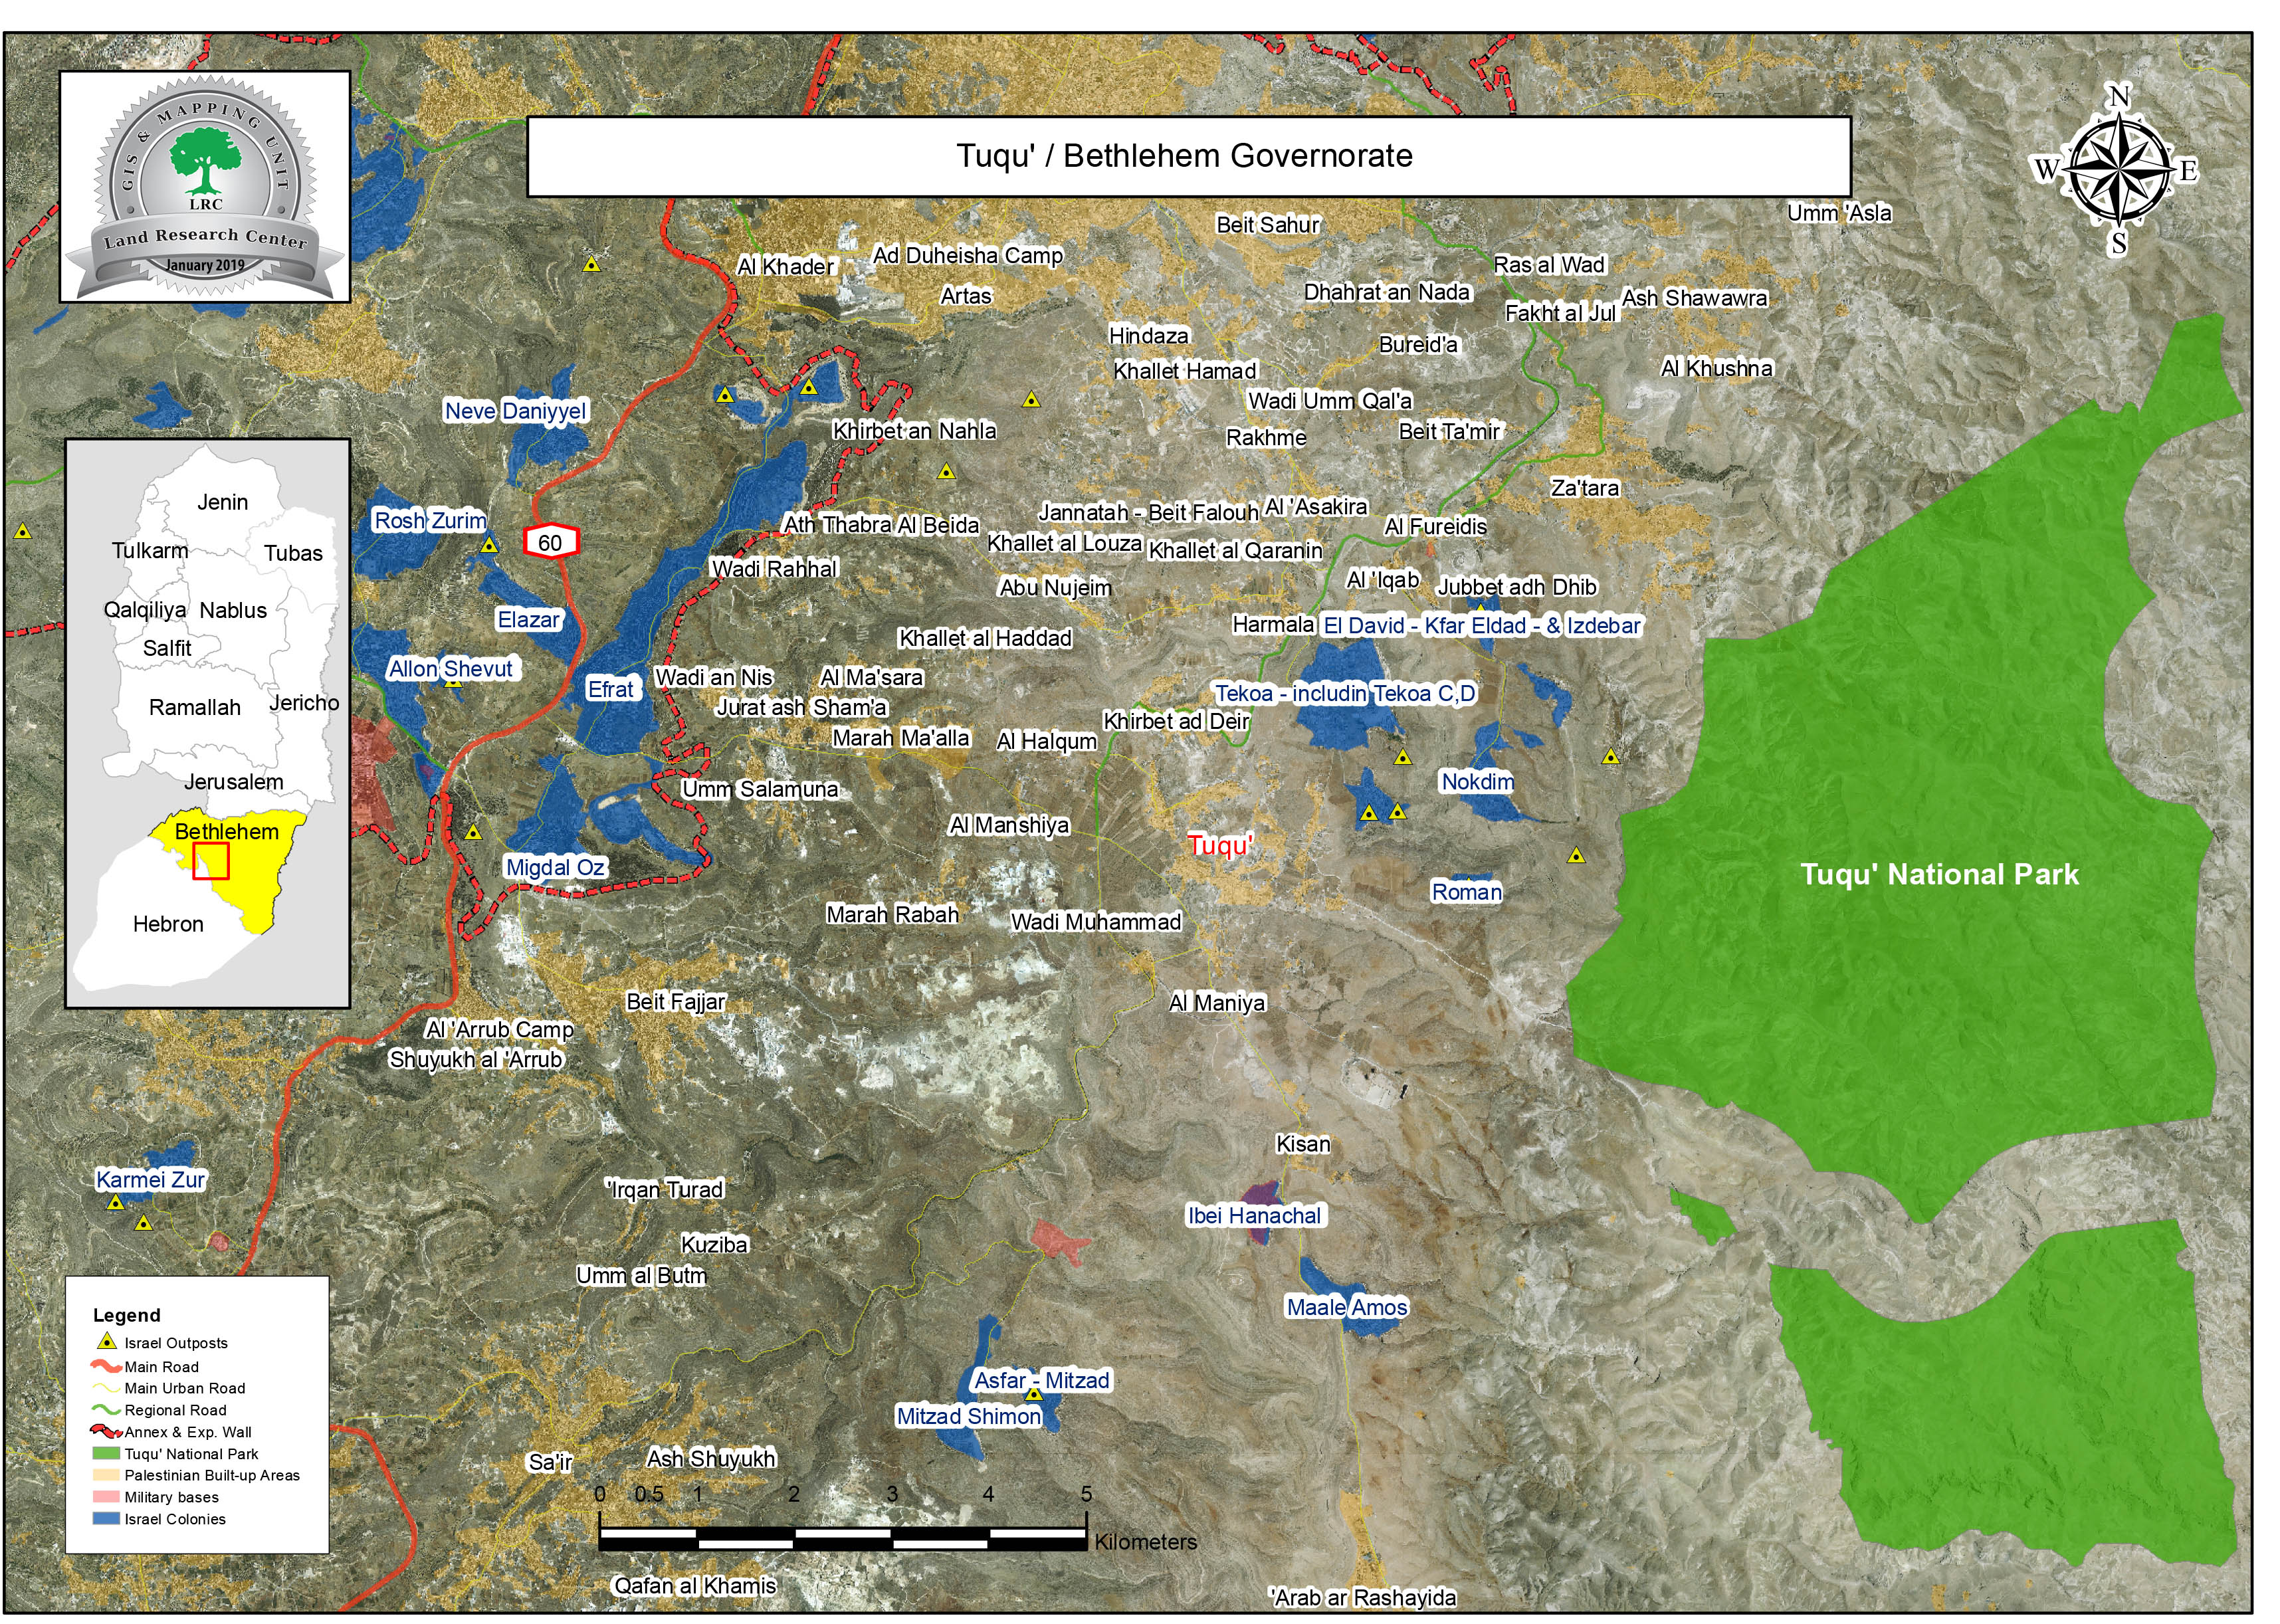Click outpost triangle beside Rosh Zurim label

(489, 545)
